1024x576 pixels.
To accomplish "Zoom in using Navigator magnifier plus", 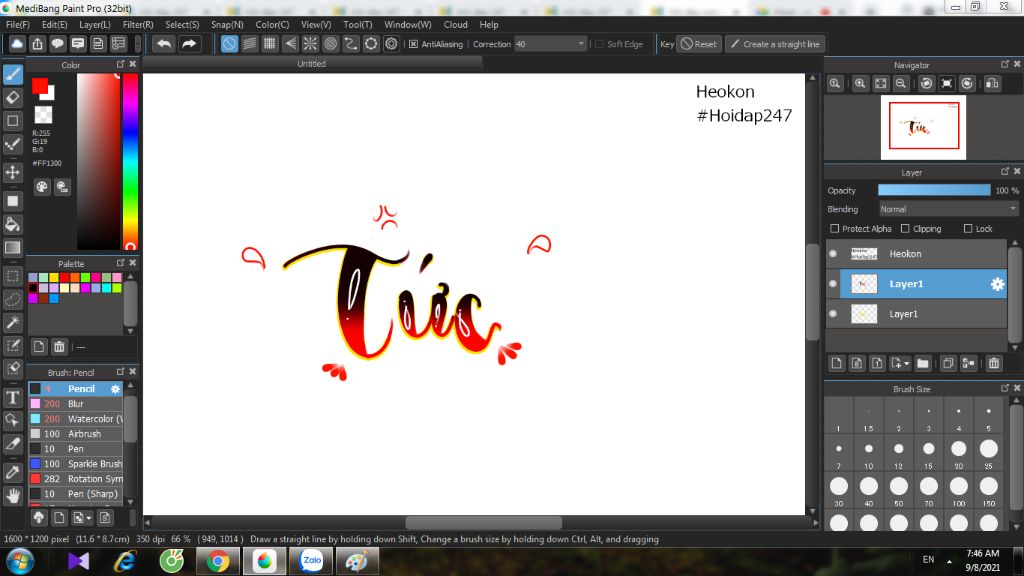I will click(860, 84).
